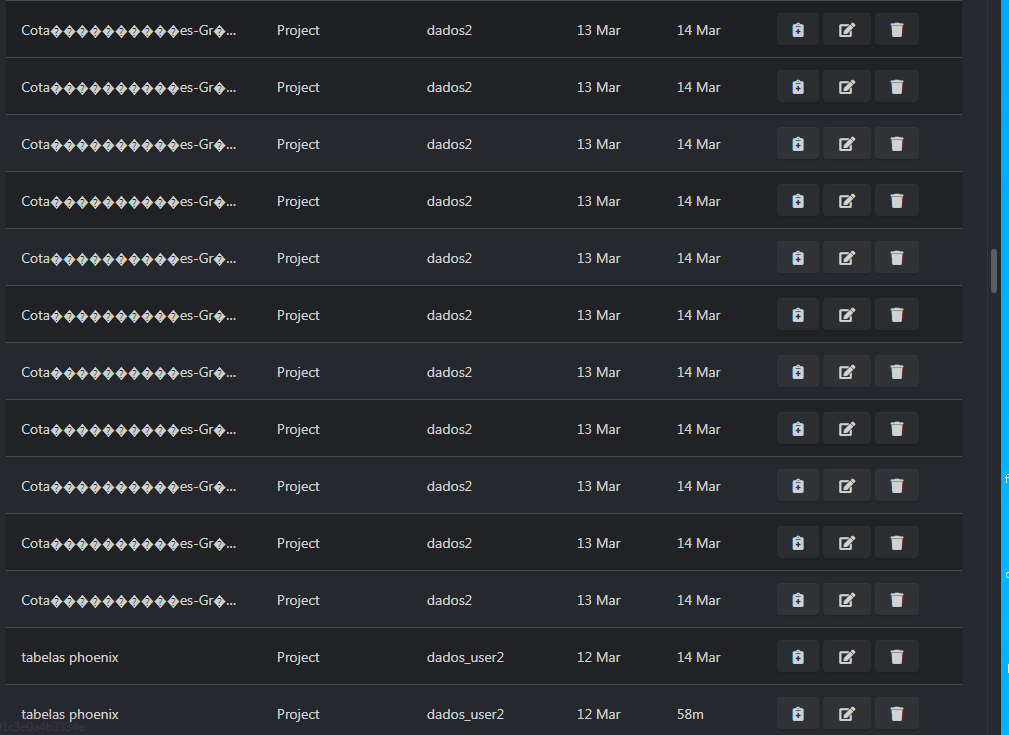Click the dados_user2 owner in the 58m row
The image size is (1009, 735).
coord(465,714)
